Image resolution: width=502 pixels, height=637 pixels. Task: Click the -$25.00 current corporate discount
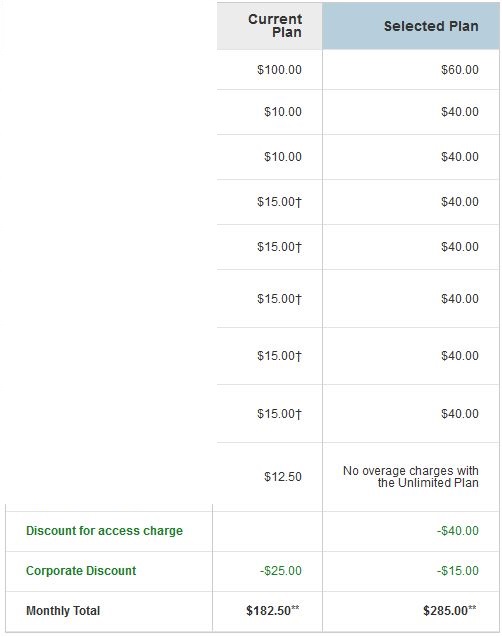pos(281,570)
